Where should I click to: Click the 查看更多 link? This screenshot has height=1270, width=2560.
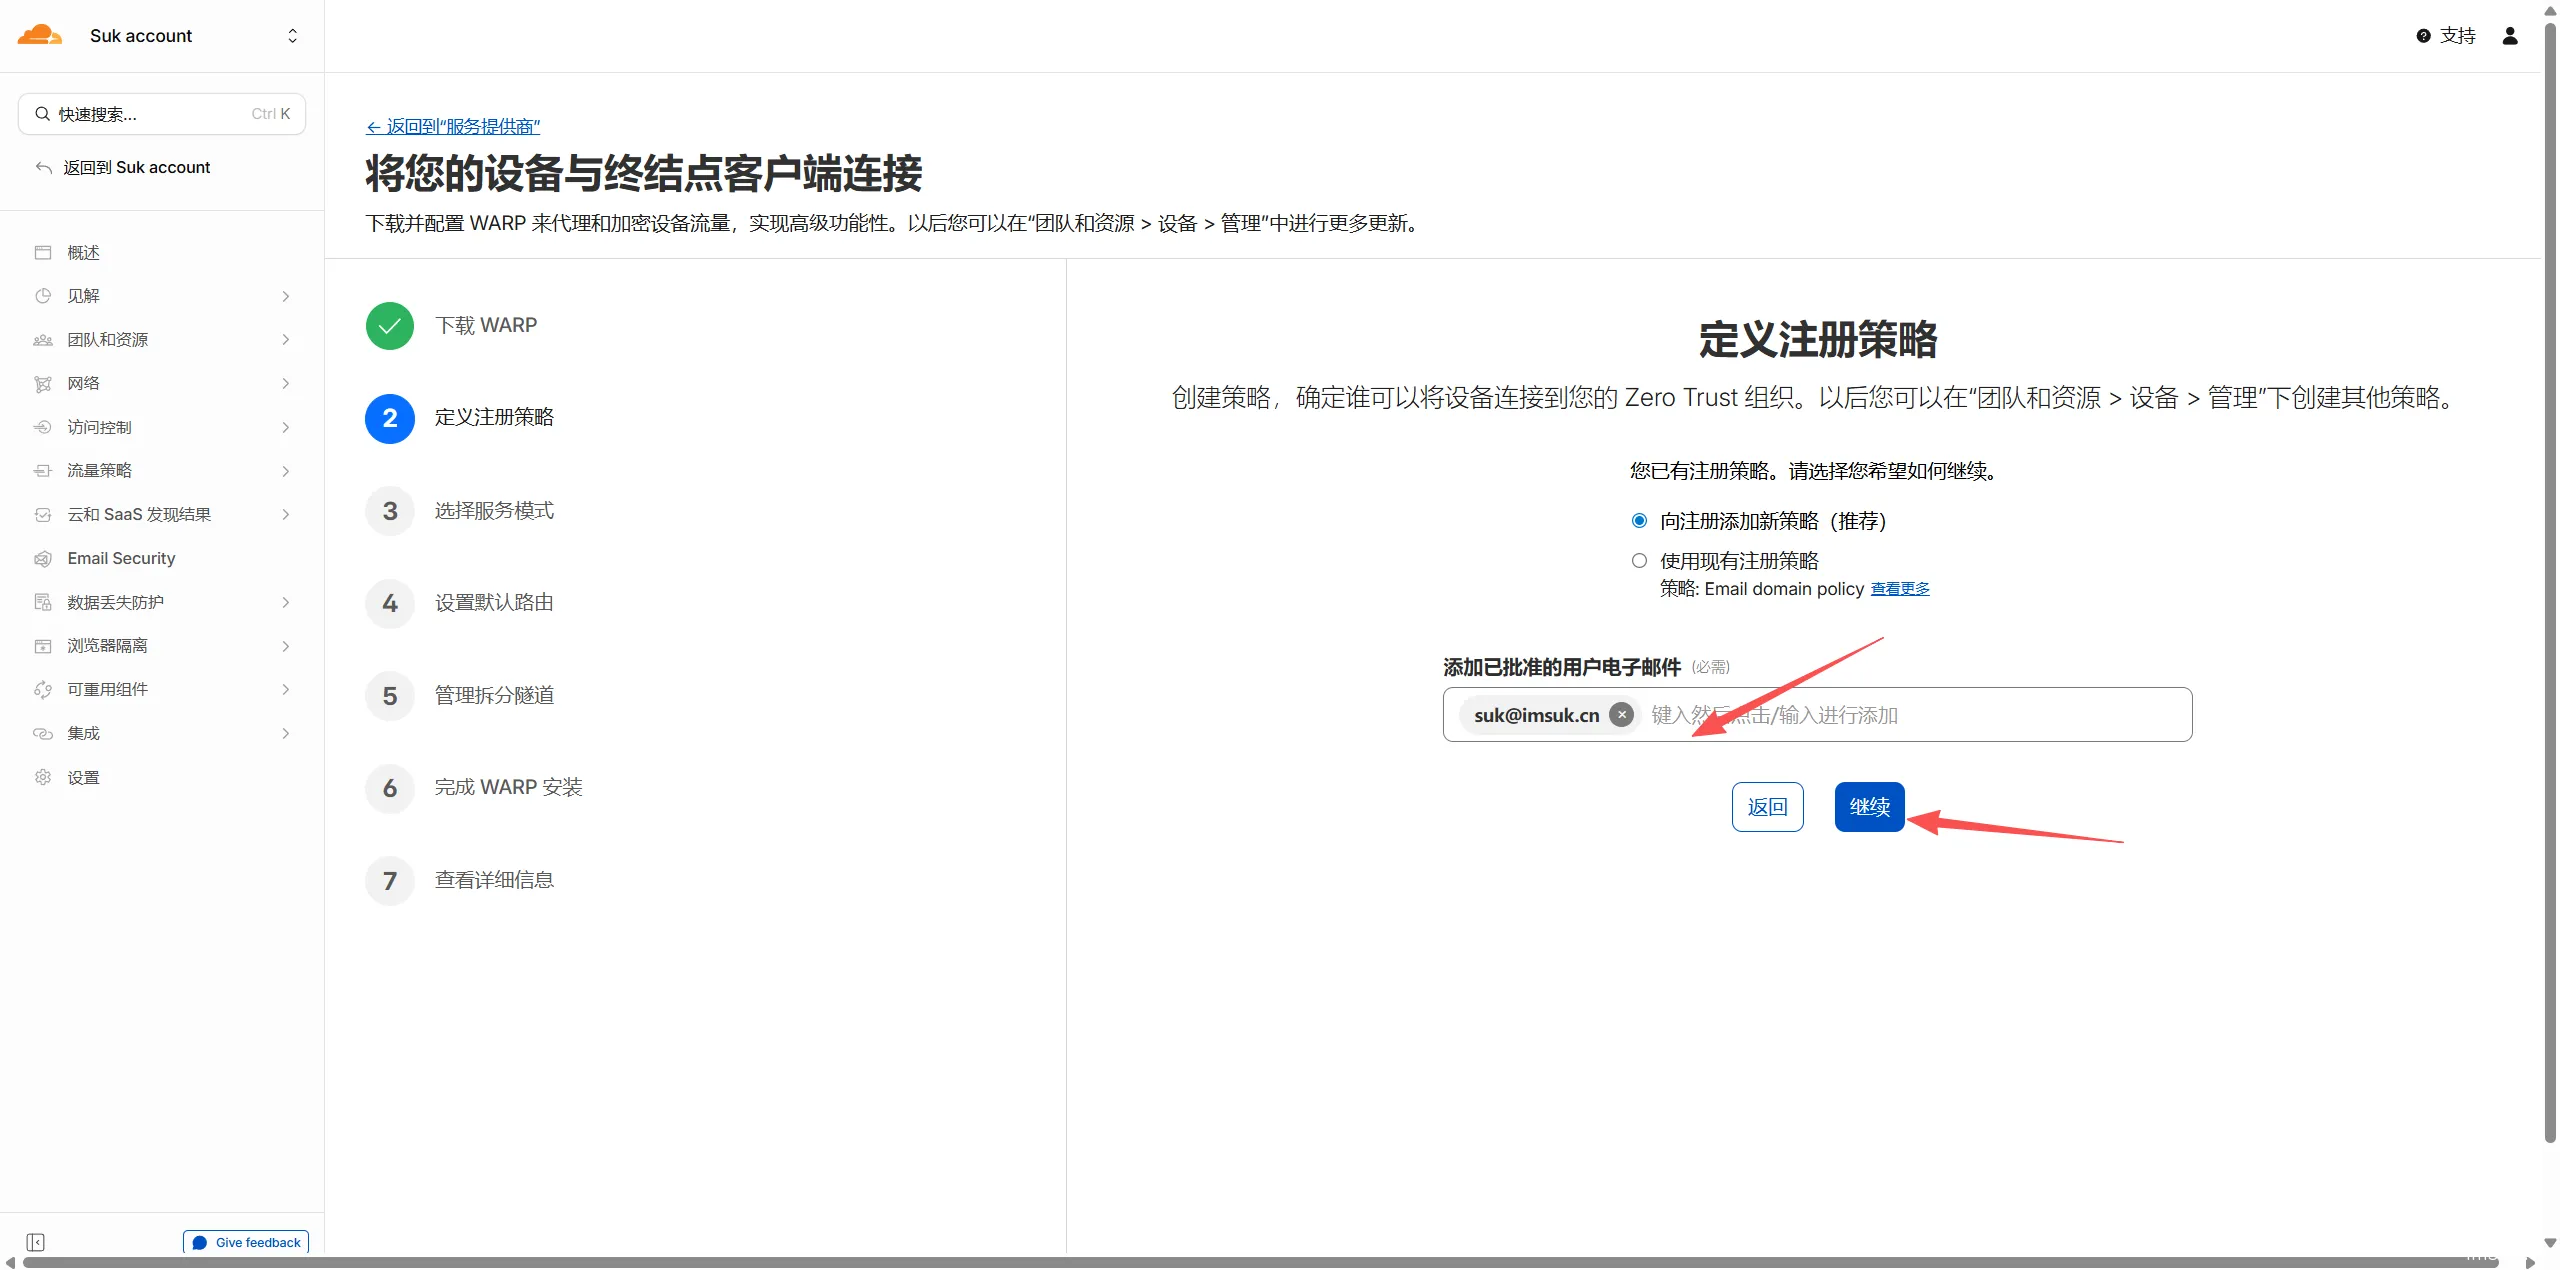pyautogui.click(x=1900, y=589)
